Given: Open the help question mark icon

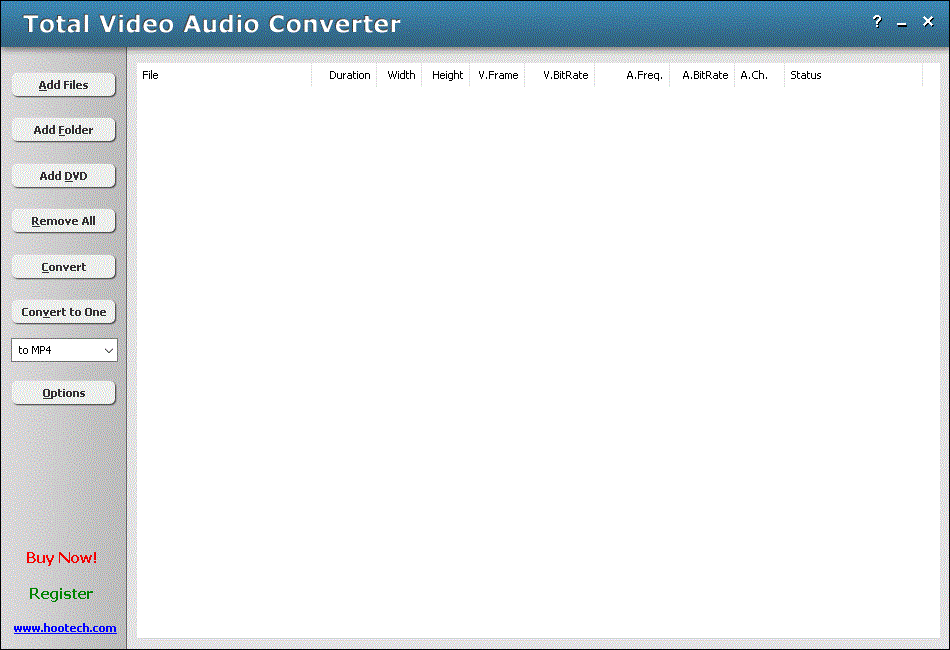Looking at the screenshot, I should coord(877,22).
